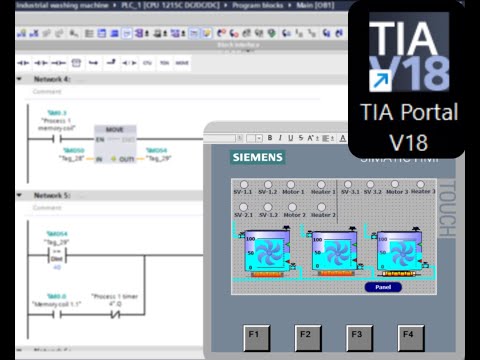Collapse Network 4 with its triangle
Screen dimensions: 480x360
(20, 79)
